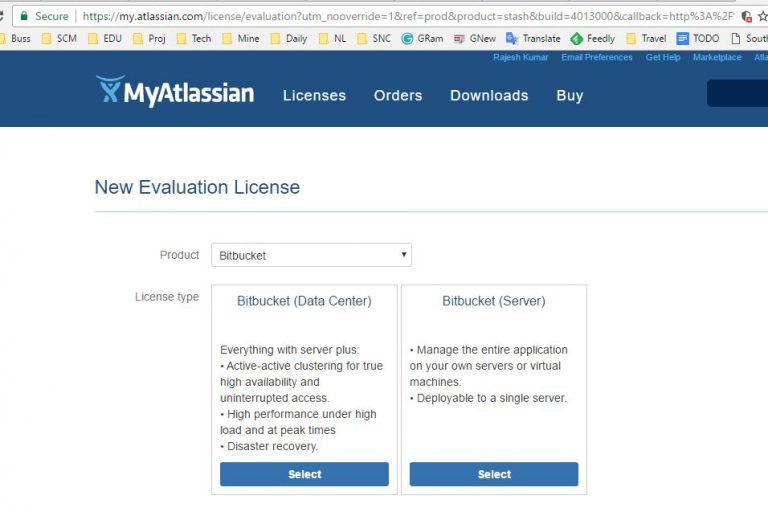Go to the Orders menu
This screenshot has height=512, width=768.
[x=398, y=95]
